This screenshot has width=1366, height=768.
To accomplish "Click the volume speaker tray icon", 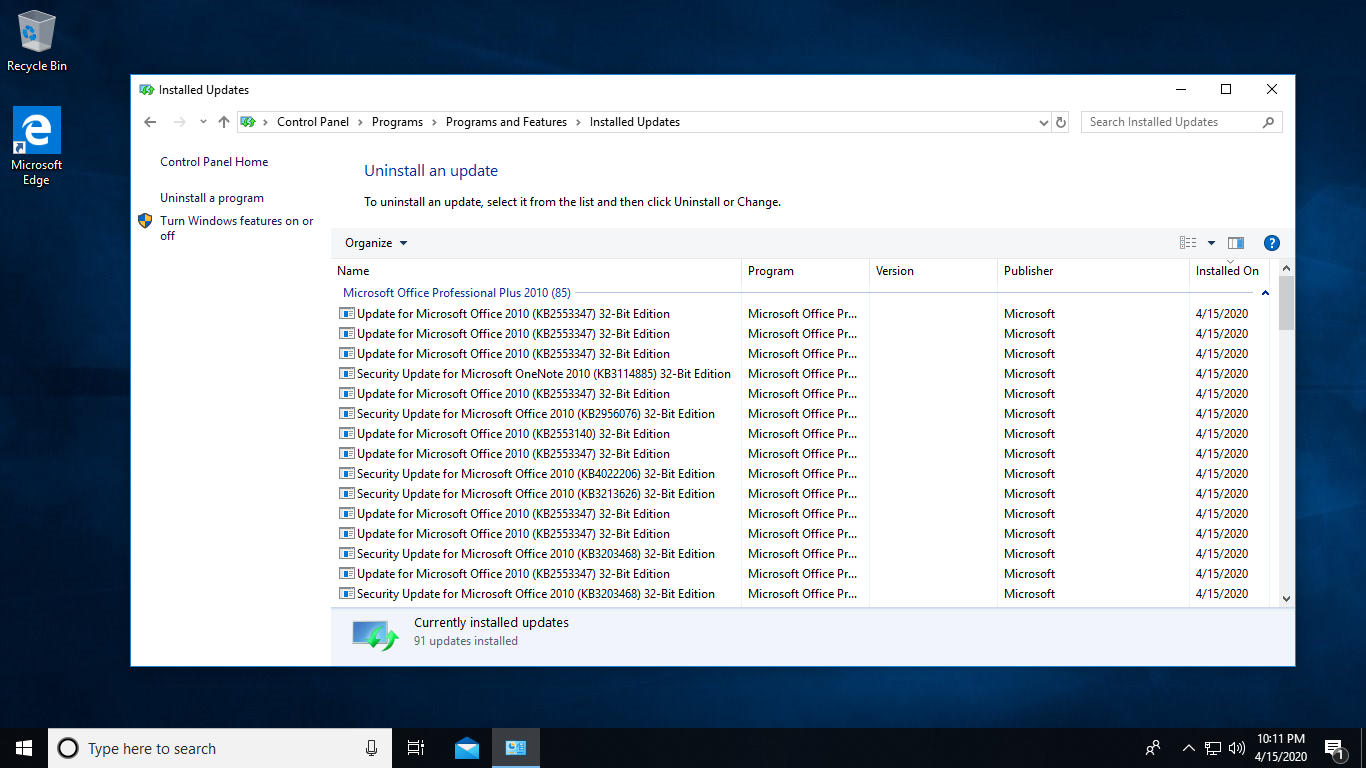I will click(1237, 748).
